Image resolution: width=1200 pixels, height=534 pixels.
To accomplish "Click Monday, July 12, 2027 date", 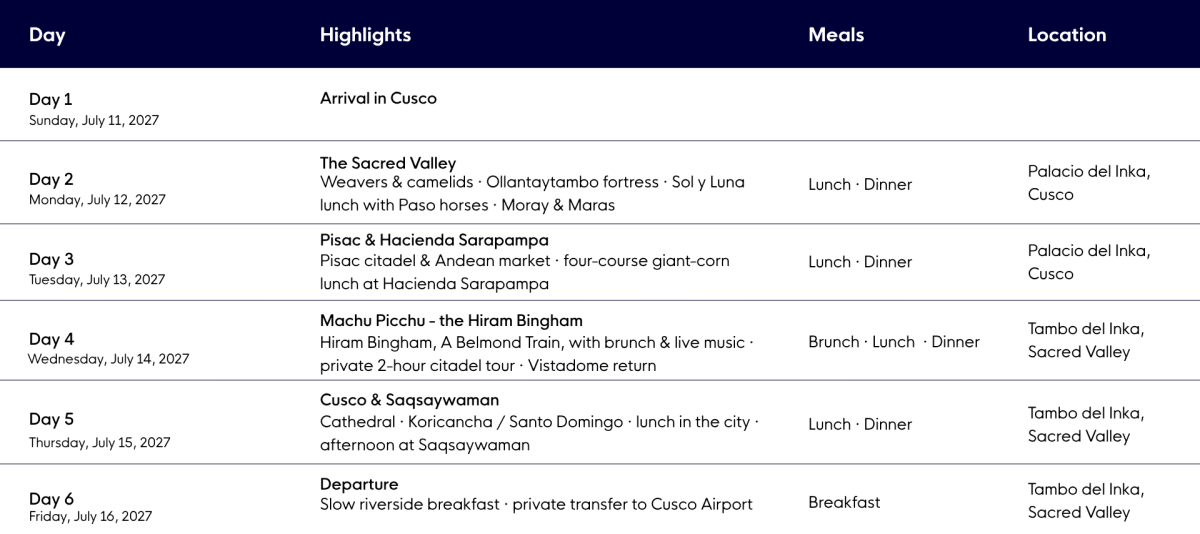I will tap(97, 200).
